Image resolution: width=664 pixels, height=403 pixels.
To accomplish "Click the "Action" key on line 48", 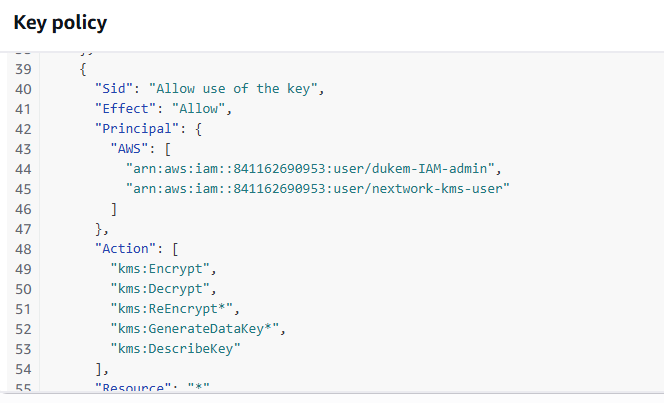I will [x=125, y=248].
